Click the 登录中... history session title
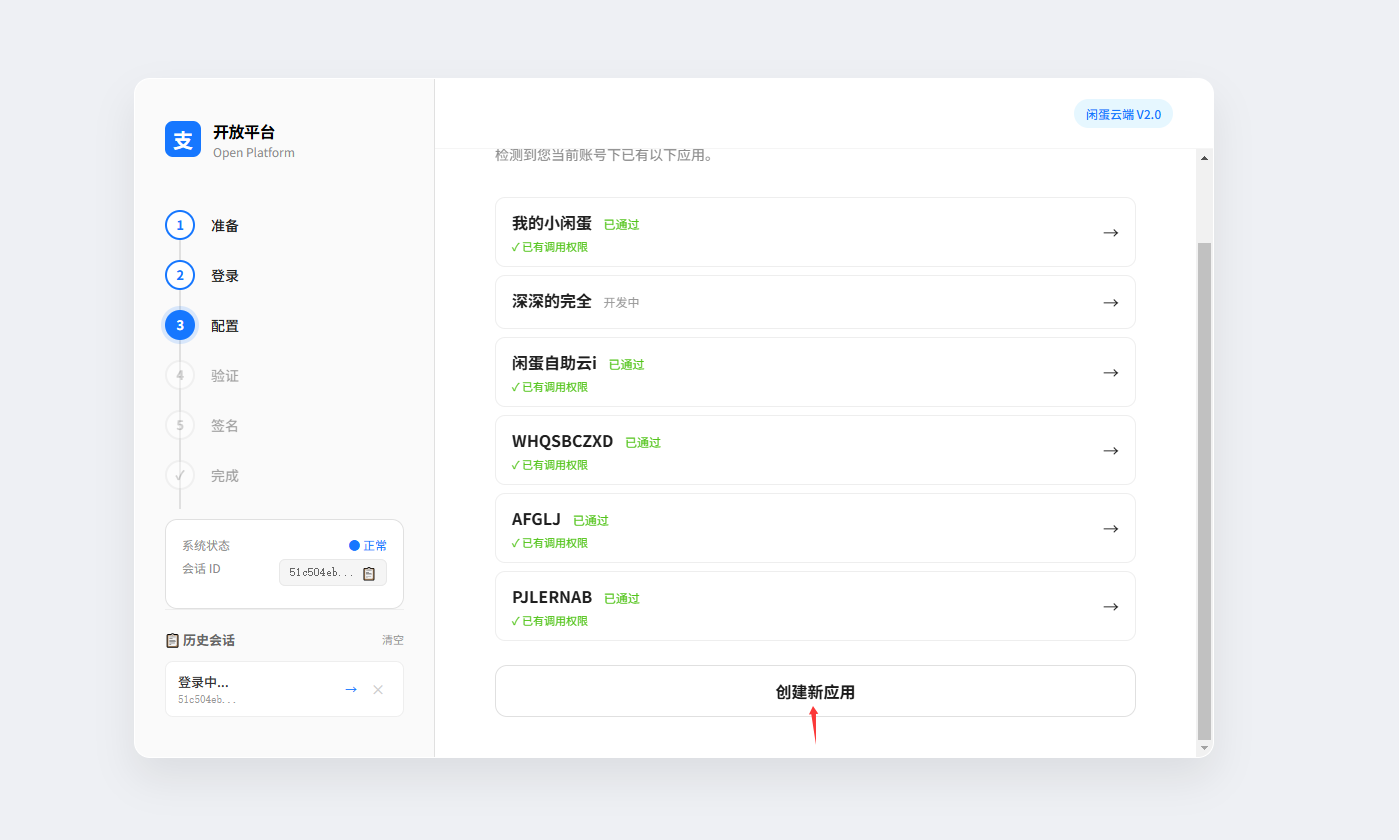The width and height of the screenshot is (1399, 840). [203, 682]
